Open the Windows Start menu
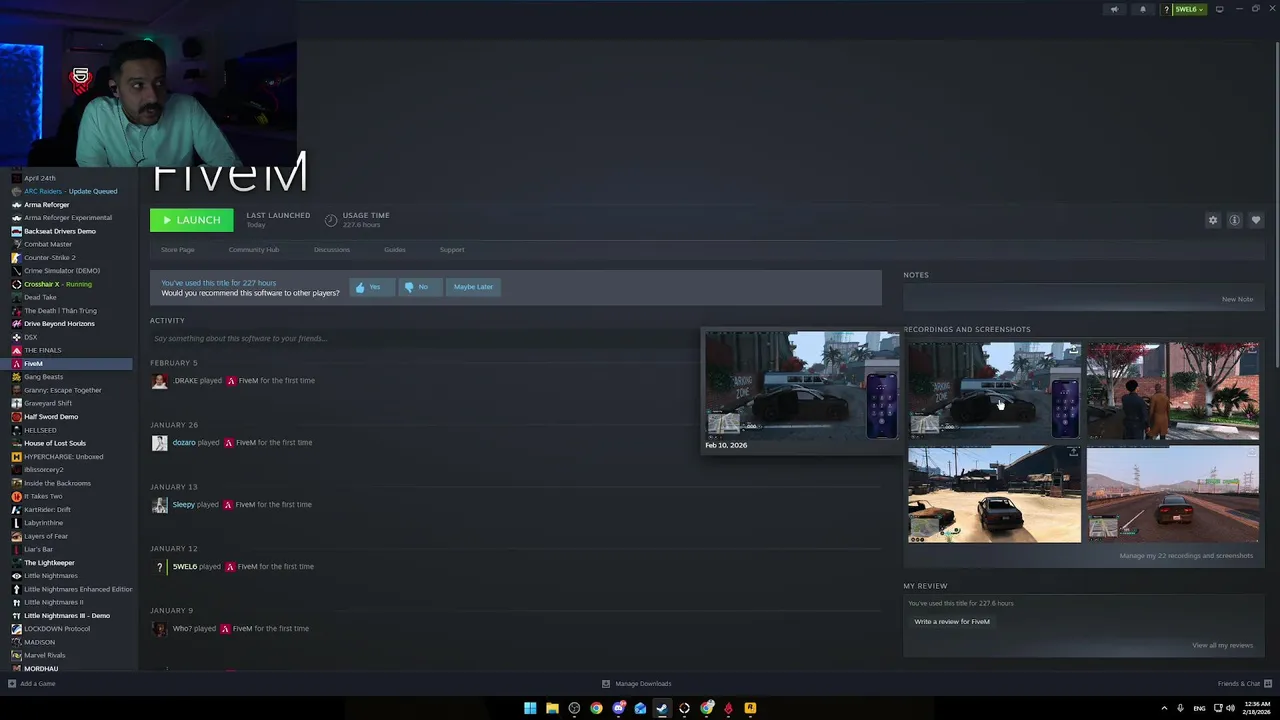 click(x=530, y=708)
